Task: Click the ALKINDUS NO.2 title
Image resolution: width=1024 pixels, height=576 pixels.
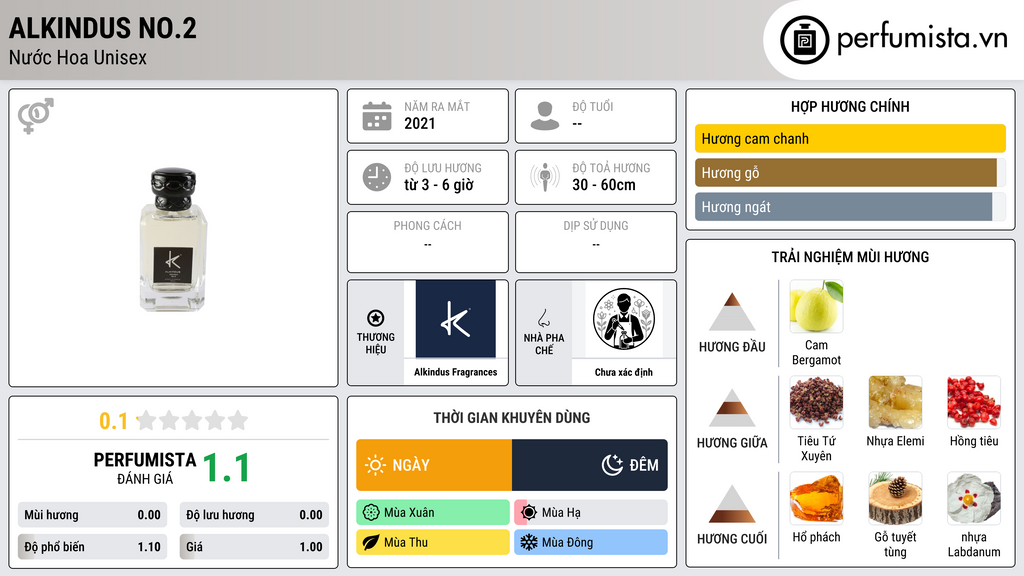Action: point(103,28)
